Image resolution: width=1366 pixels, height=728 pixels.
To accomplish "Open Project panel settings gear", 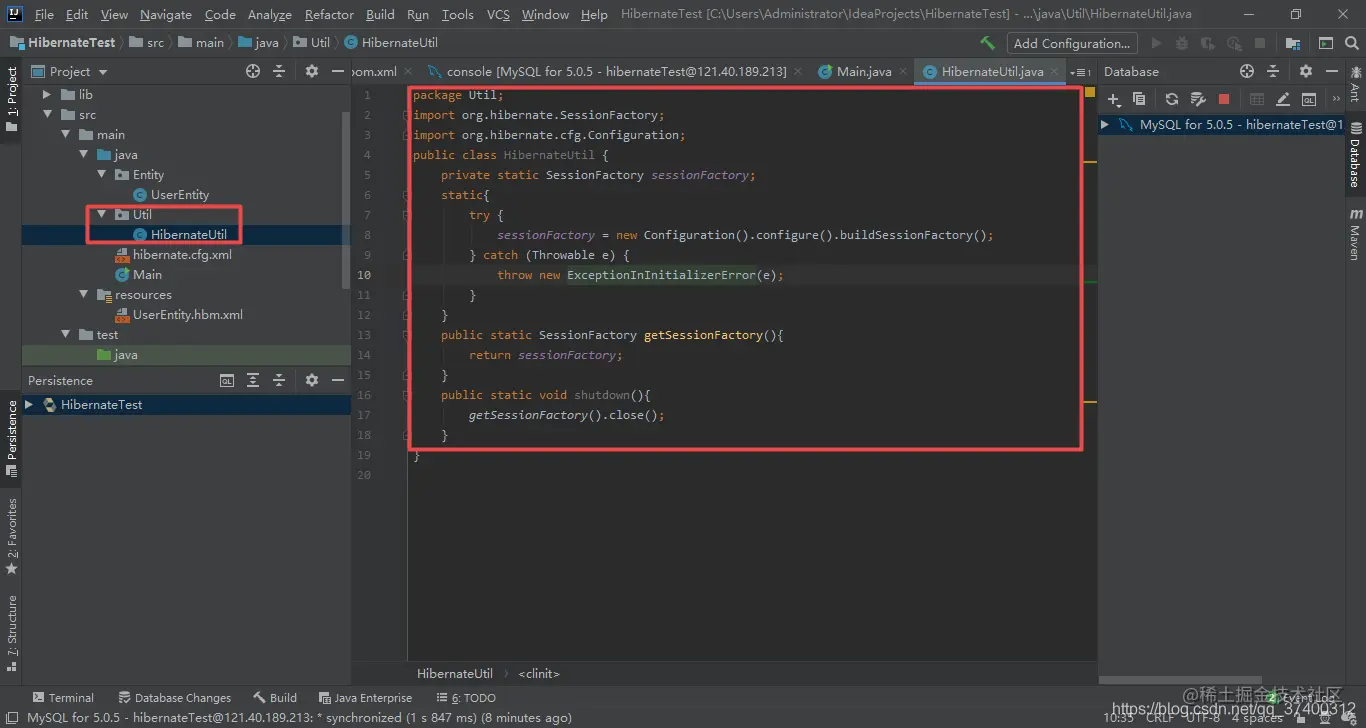I will (312, 71).
